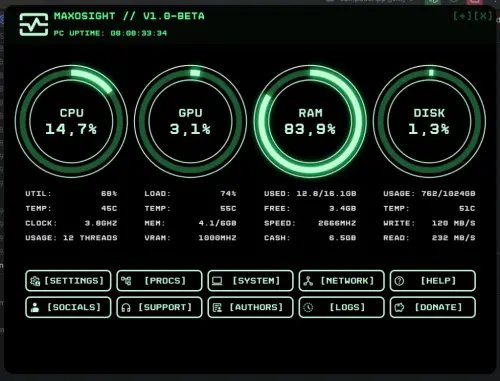The width and height of the screenshot is (500, 381).
Task: Click the clock icon in Logs button
Action: [308, 307]
